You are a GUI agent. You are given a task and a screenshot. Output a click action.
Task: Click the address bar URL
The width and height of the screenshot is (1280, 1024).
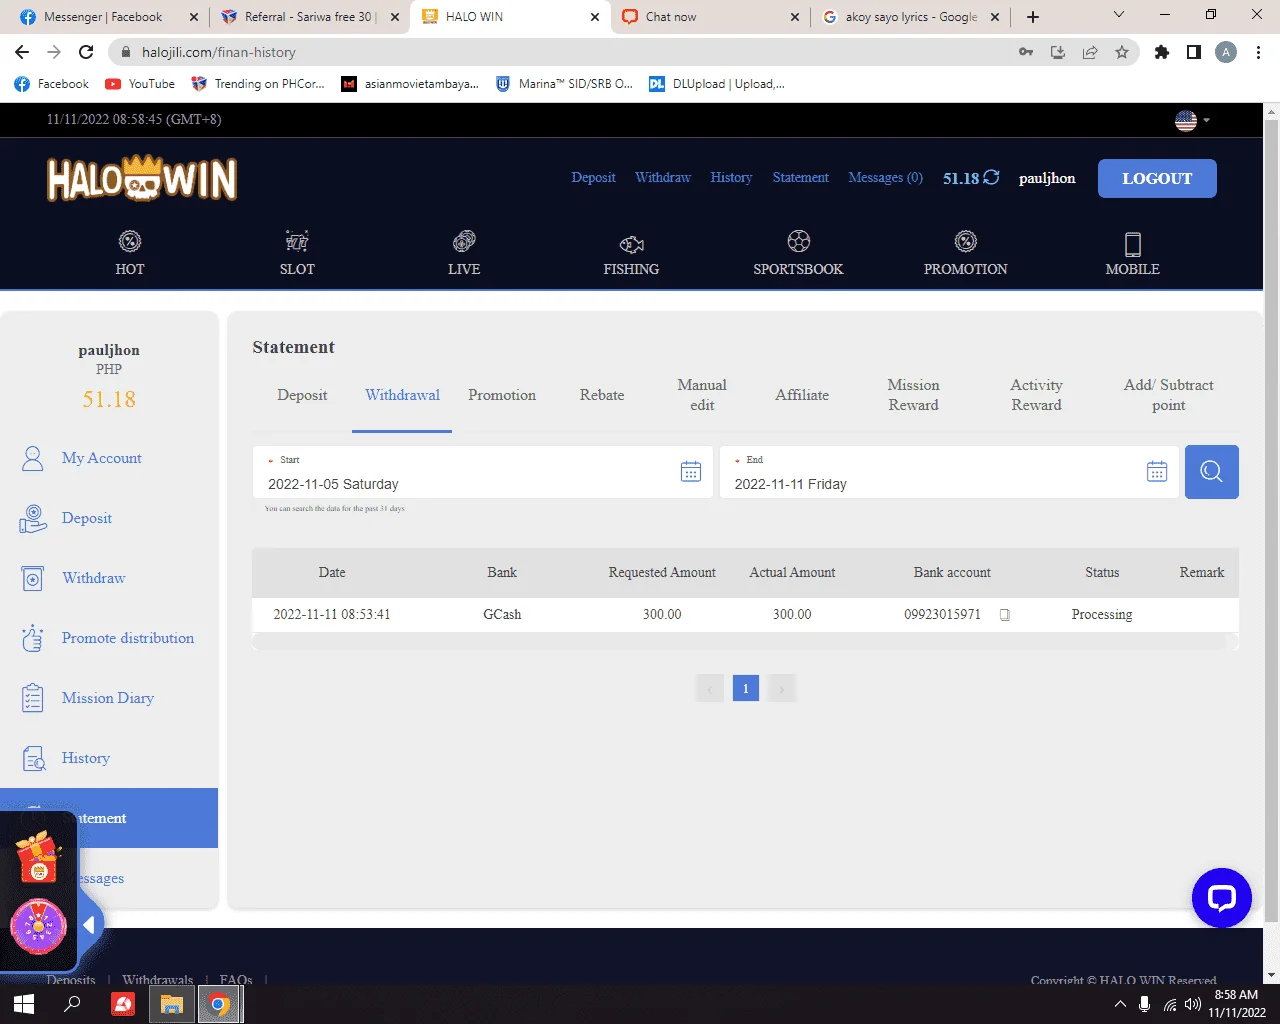(x=219, y=52)
